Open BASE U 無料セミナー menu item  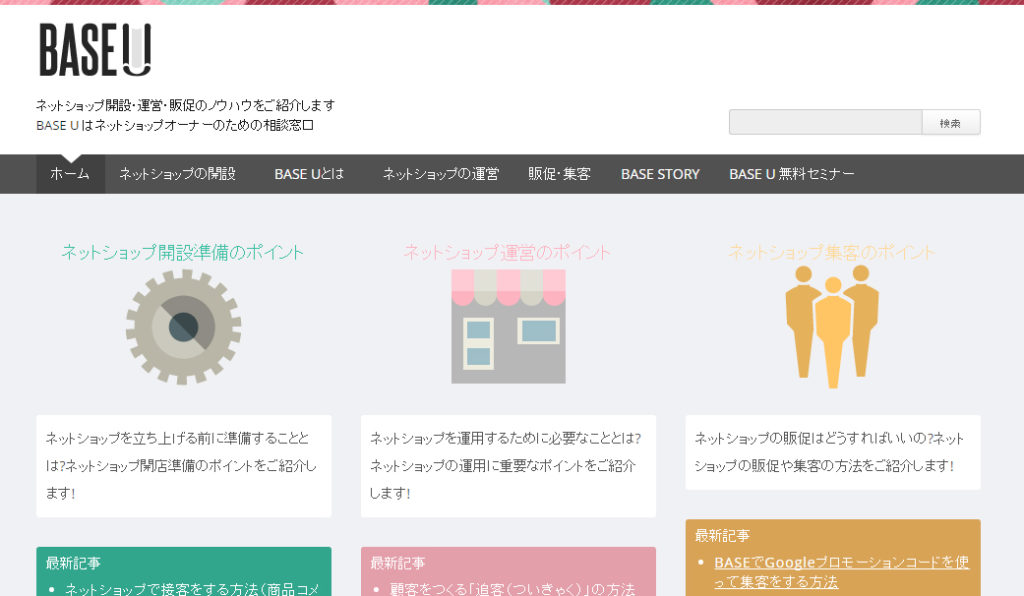pyautogui.click(x=791, y=174)
